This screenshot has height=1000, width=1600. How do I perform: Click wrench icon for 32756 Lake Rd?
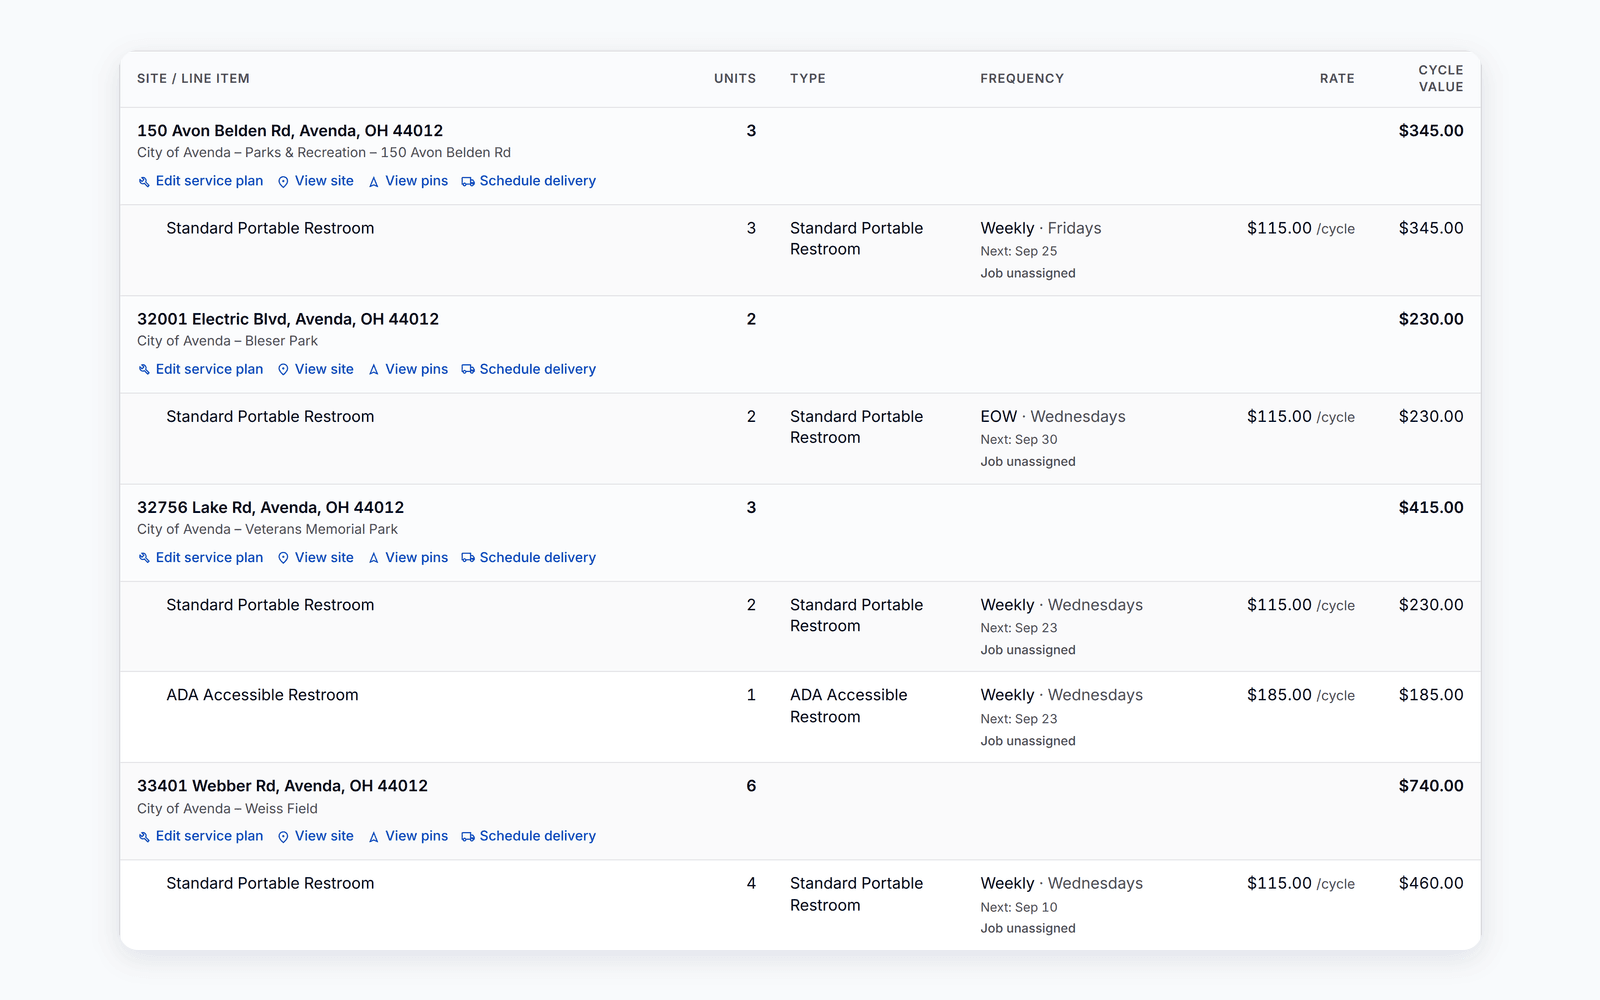point(144,558)
